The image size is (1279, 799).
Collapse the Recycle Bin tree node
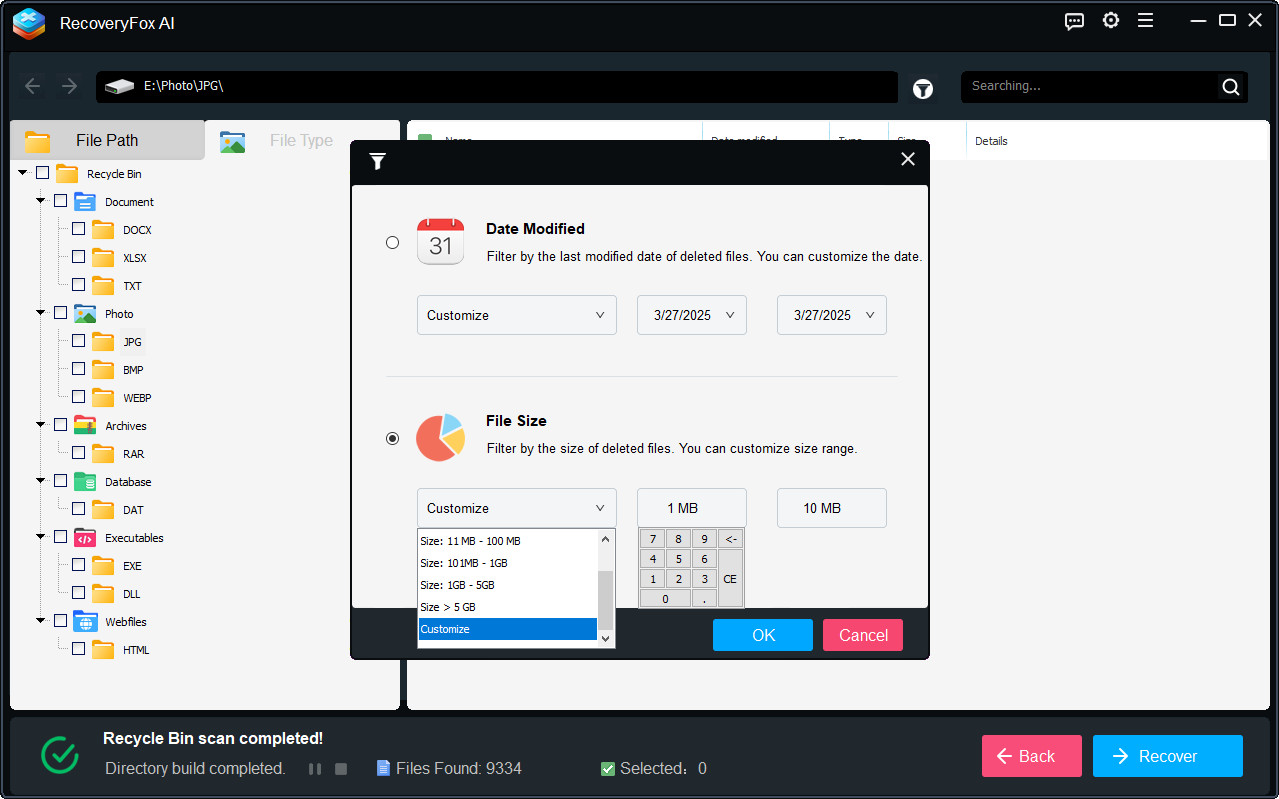pos(23,173)
